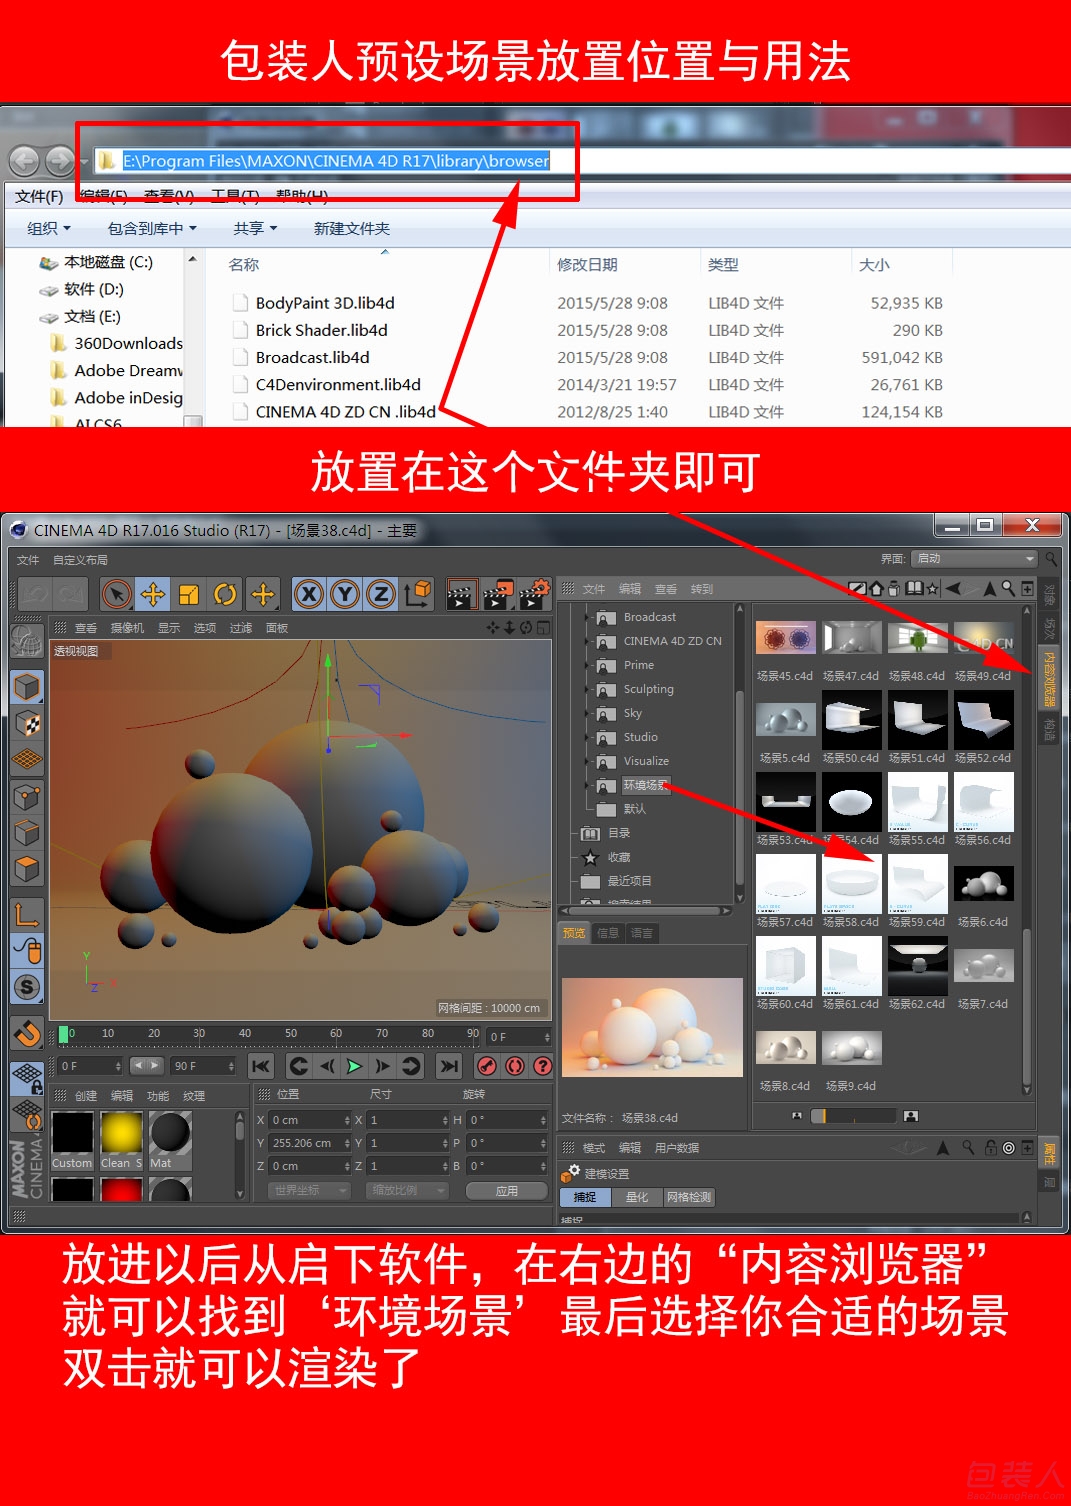Open the 共享 menu in Explorer

255,228
